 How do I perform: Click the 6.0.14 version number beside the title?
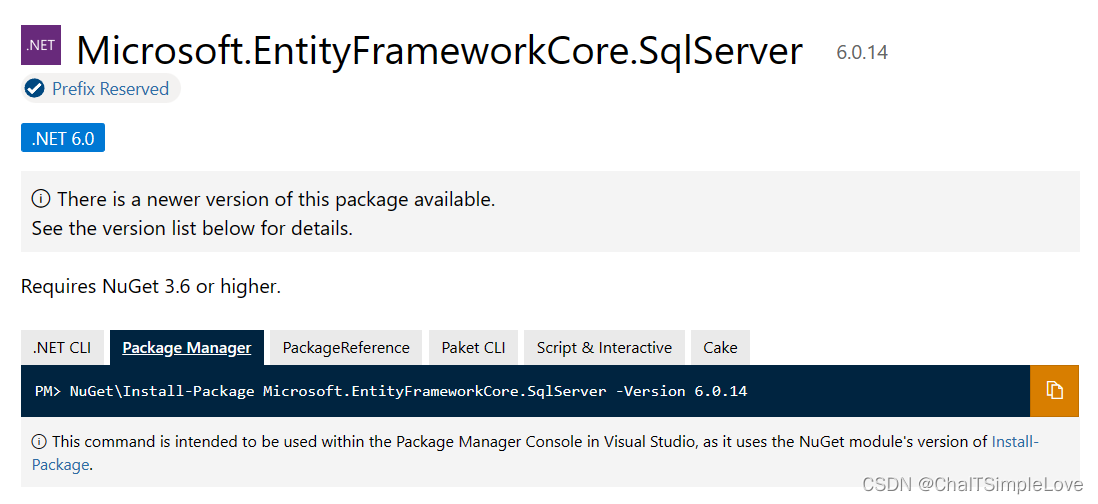[x=862, y=52]
